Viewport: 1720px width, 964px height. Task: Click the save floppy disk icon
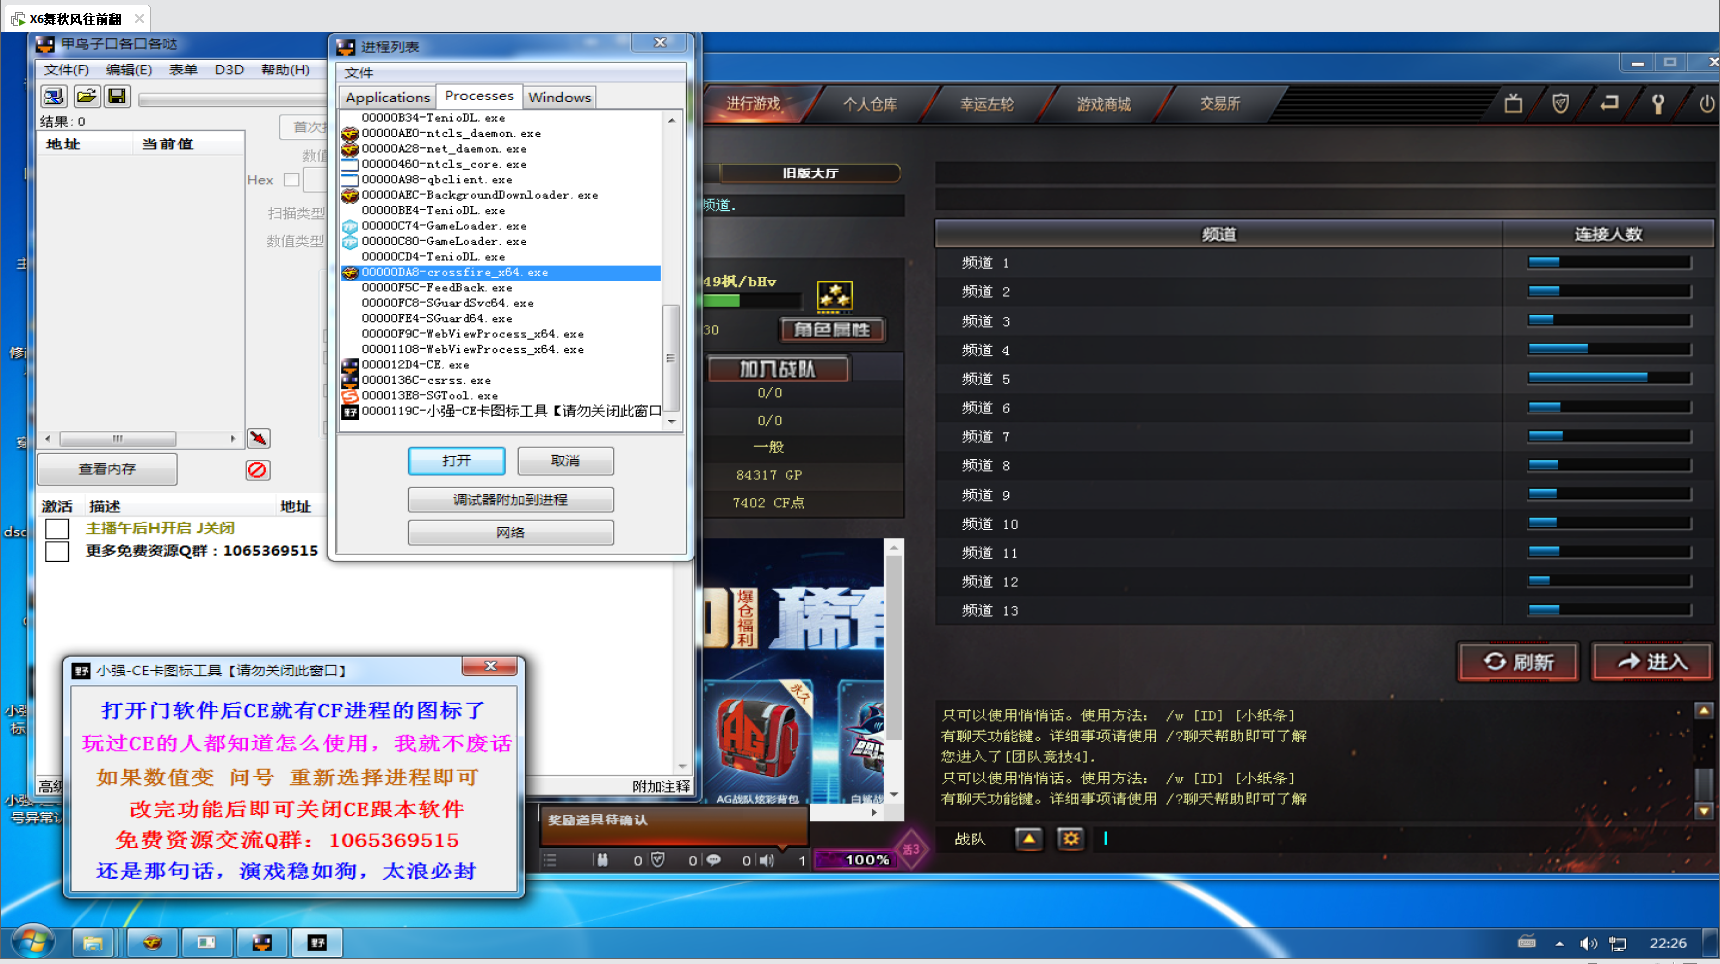(117, 96)
